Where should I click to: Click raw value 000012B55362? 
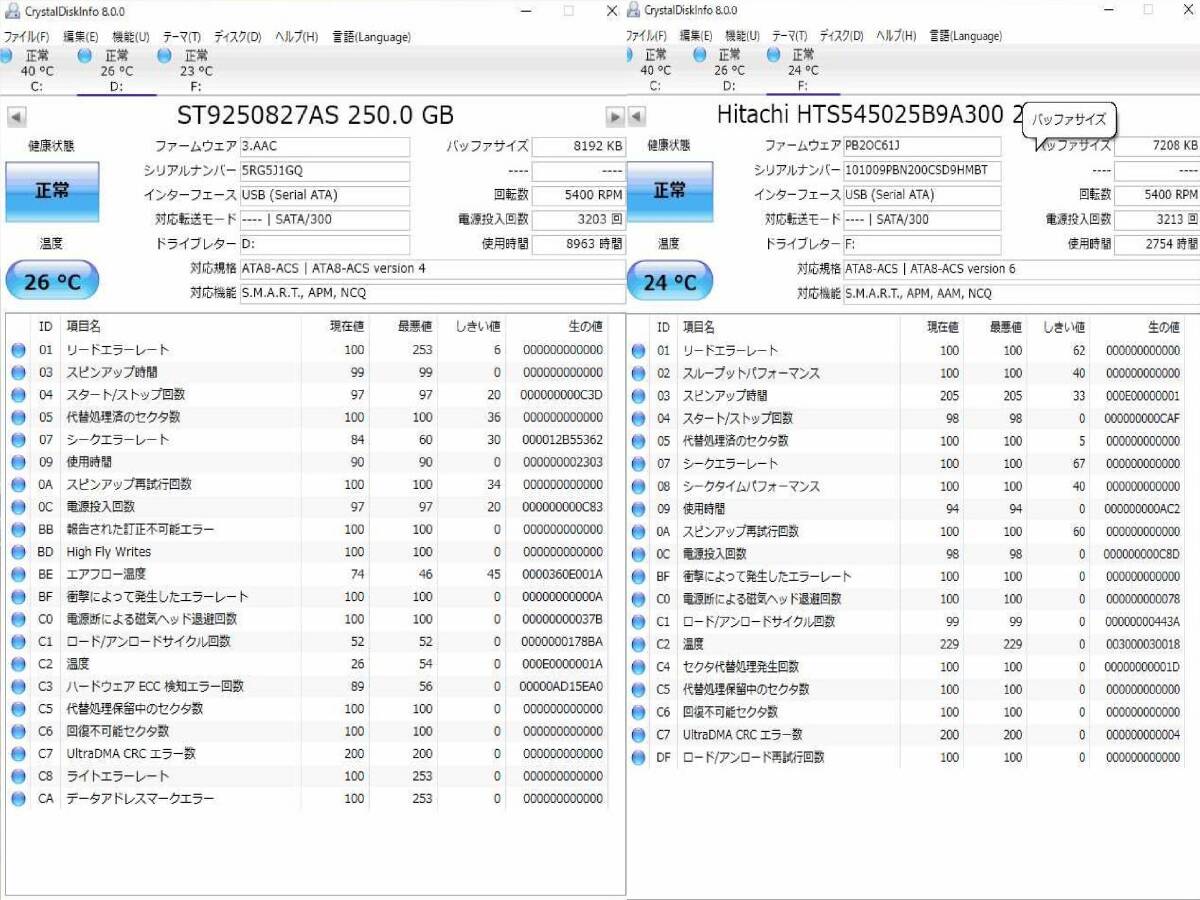coord(562,440)
